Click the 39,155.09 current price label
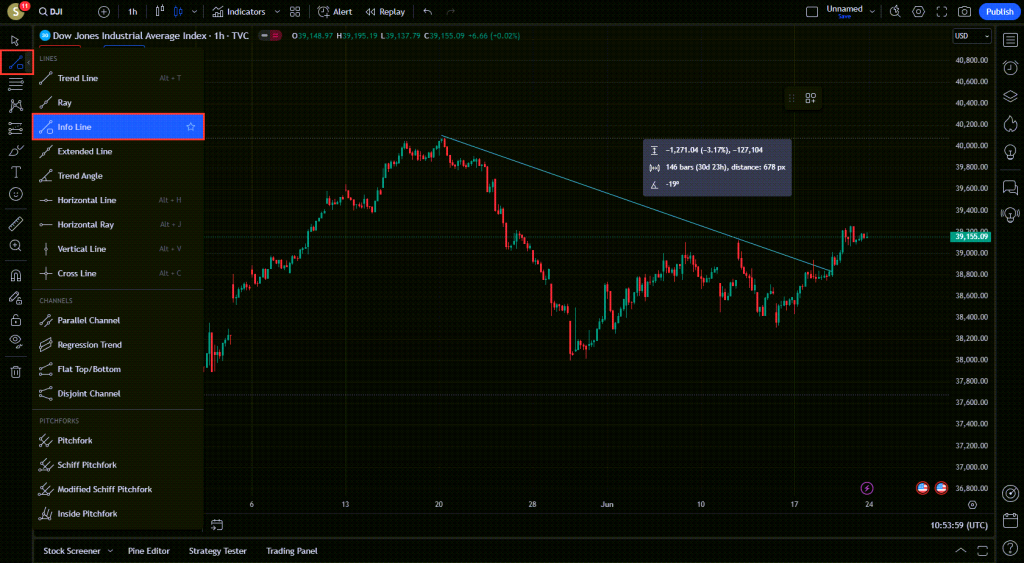The width and height of the screenshot is (1024, 563). [970, 236]
